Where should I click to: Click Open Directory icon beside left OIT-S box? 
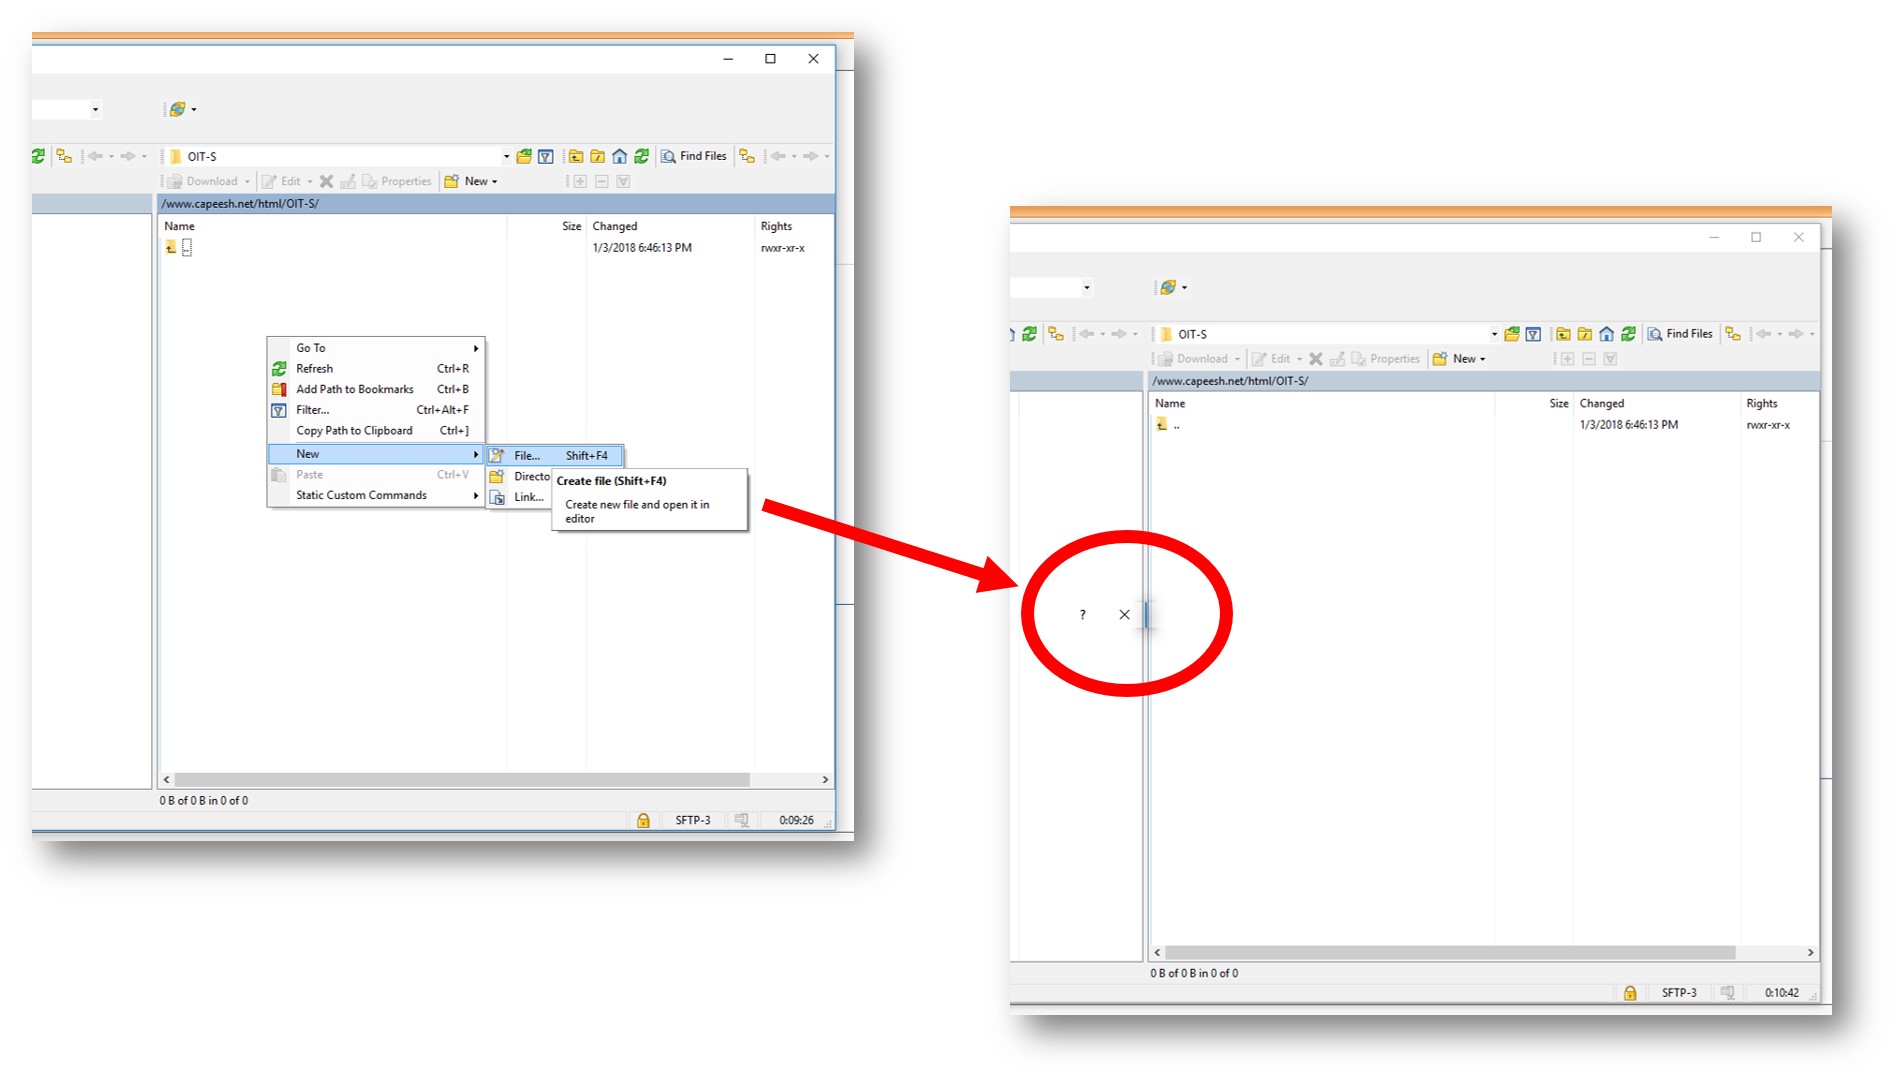click(524, 156)
